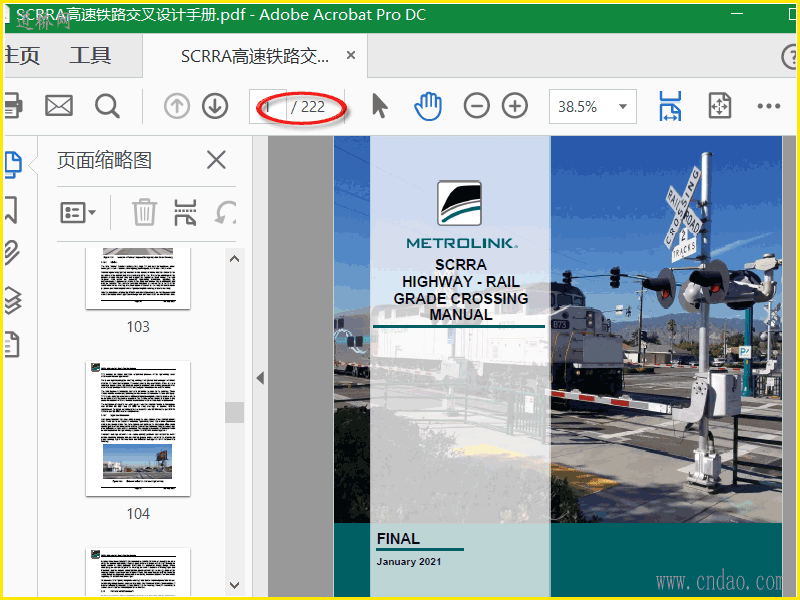Open the help question mark icon
The width and height of the screenshot is (800, 600).
click(x=789, y=56)
